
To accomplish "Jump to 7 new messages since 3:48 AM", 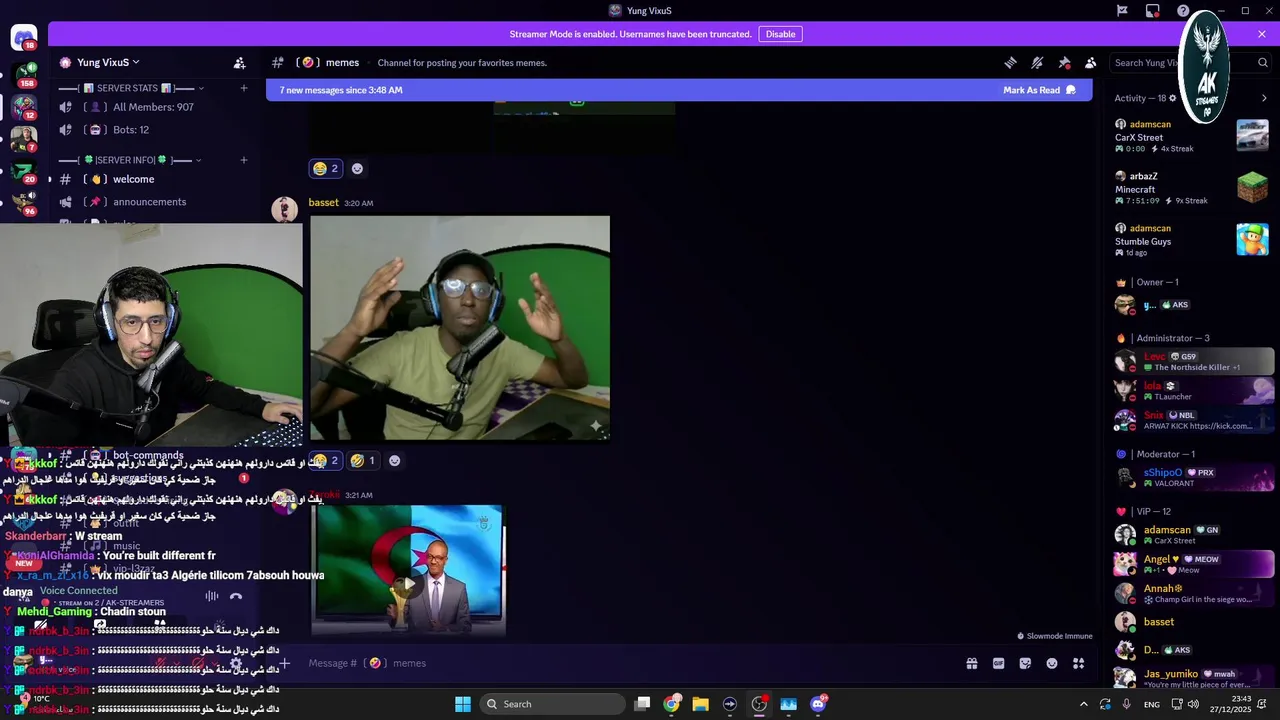I will [x=341, y=90].
